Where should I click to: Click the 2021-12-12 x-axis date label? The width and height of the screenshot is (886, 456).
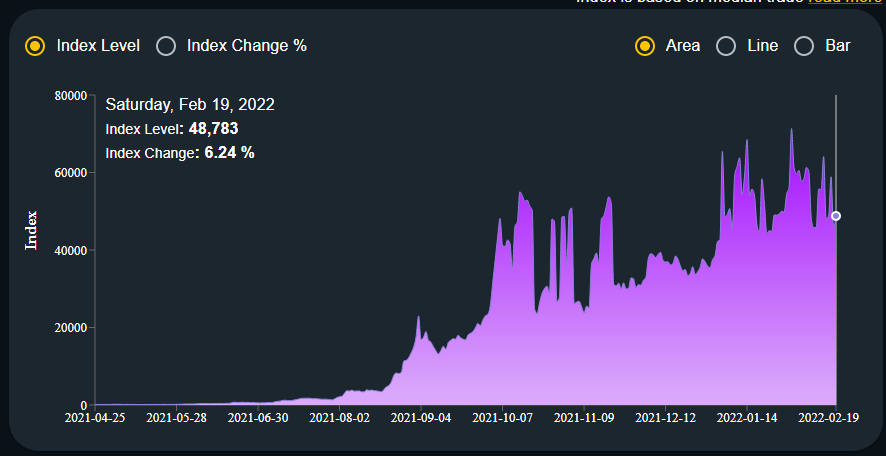[x=666, y=418]
